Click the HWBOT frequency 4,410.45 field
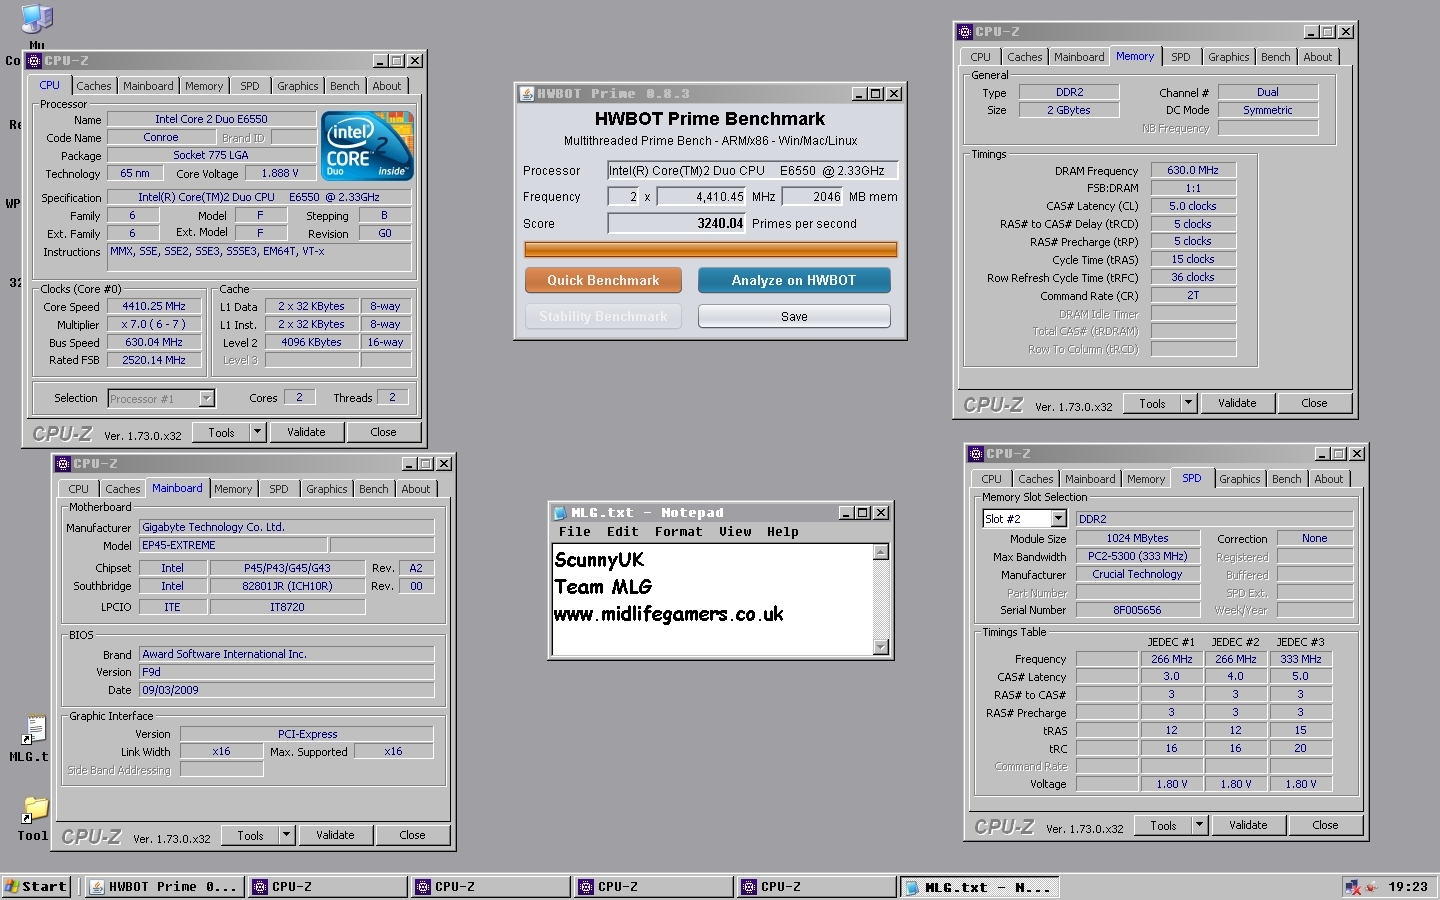The image size is (1440, 900). [x=702, y=197]
